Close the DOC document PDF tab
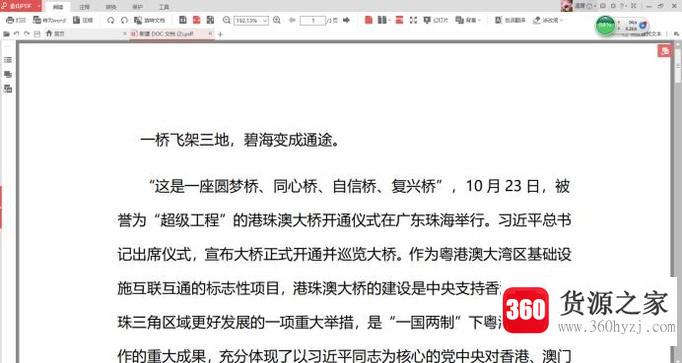The height and width of the screenshot is (363, 682). 211,33
